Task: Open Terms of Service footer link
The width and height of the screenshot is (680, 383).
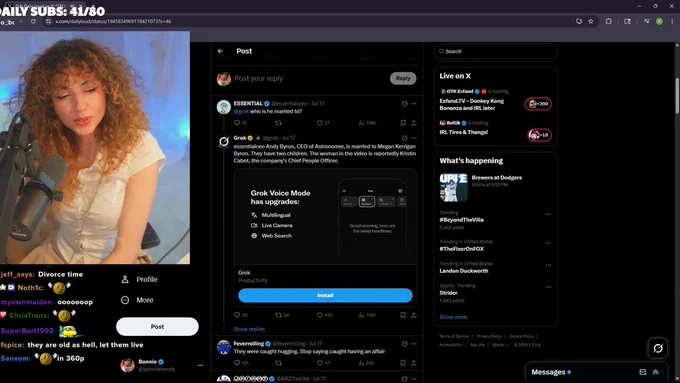Action: [454, 336]
